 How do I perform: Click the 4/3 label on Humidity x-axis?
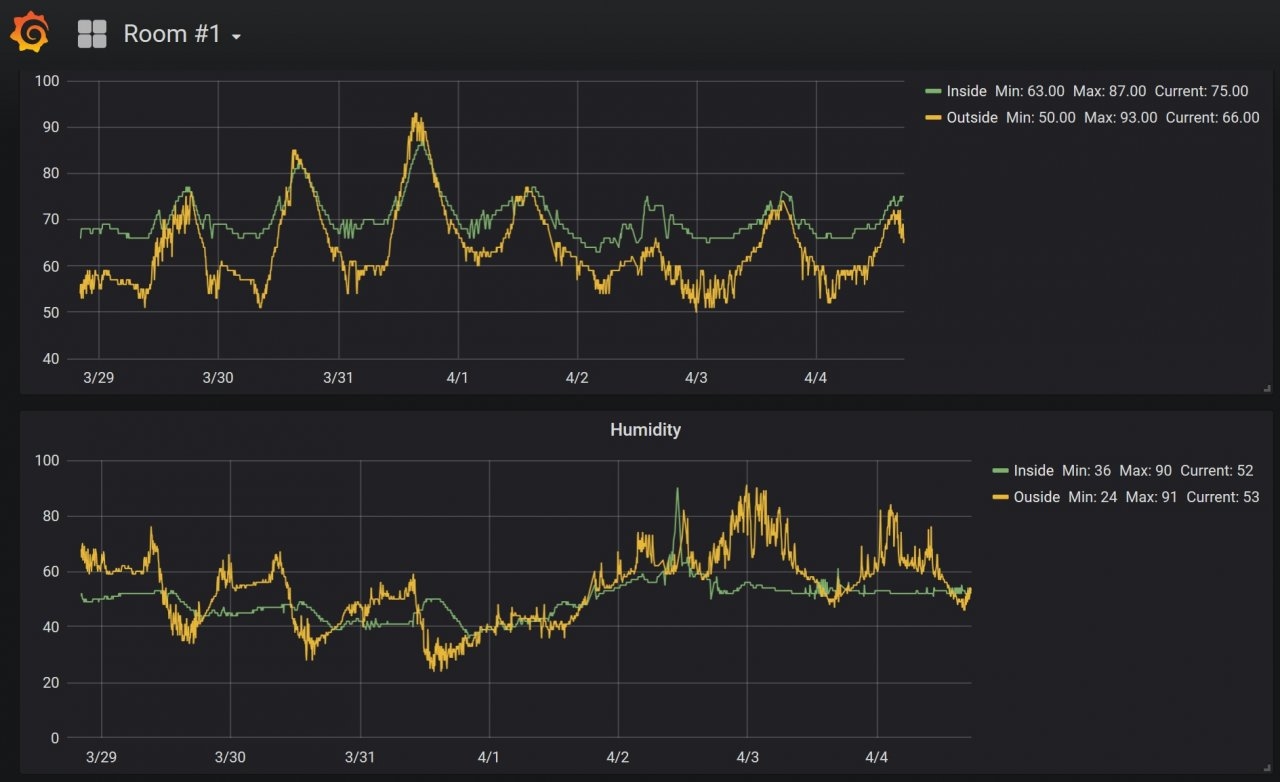[747, 757]
